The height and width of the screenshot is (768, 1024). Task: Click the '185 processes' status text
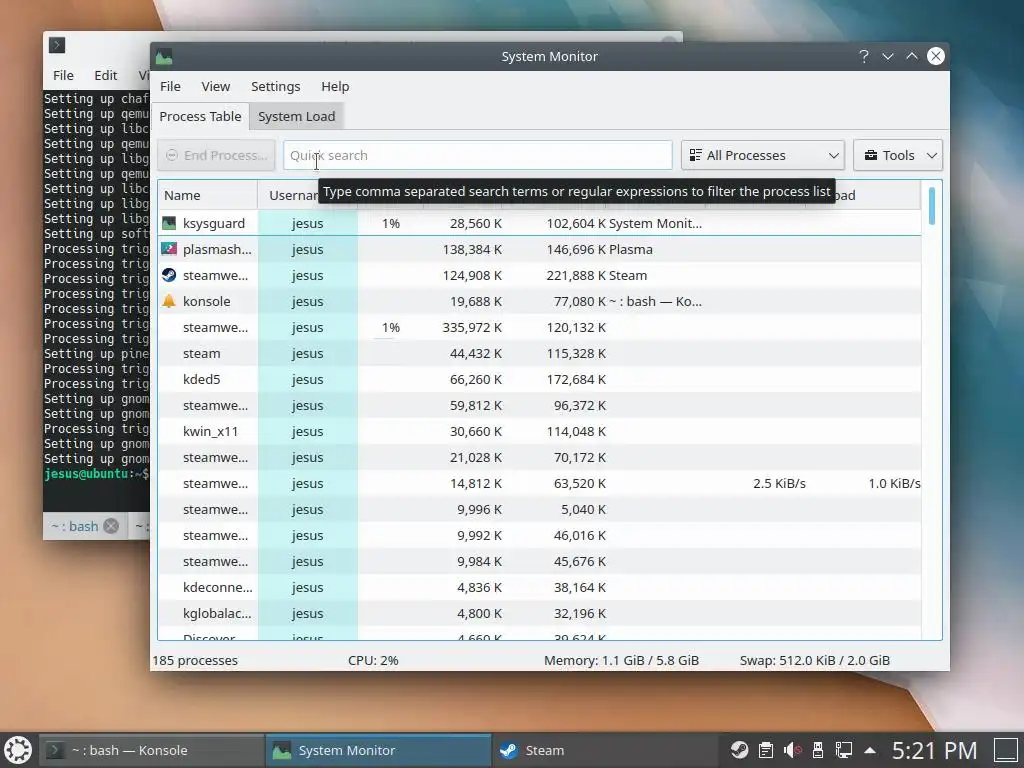click(195, 660)
